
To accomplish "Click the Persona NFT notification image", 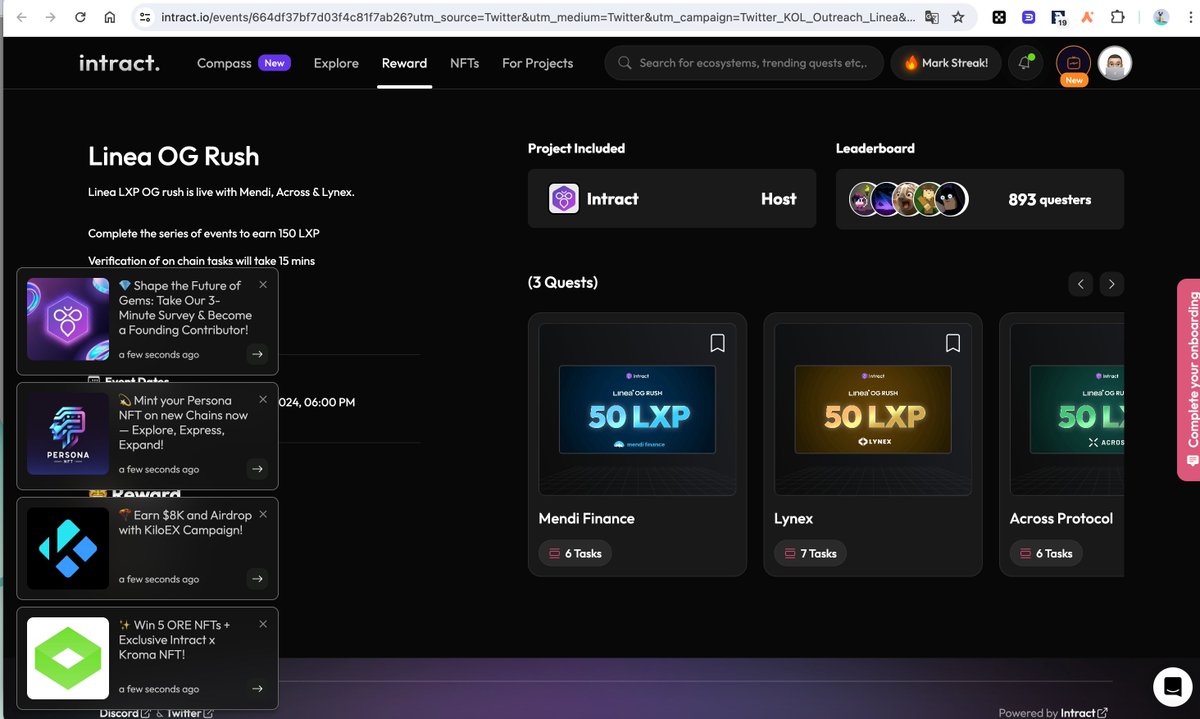I will [68, 434].
